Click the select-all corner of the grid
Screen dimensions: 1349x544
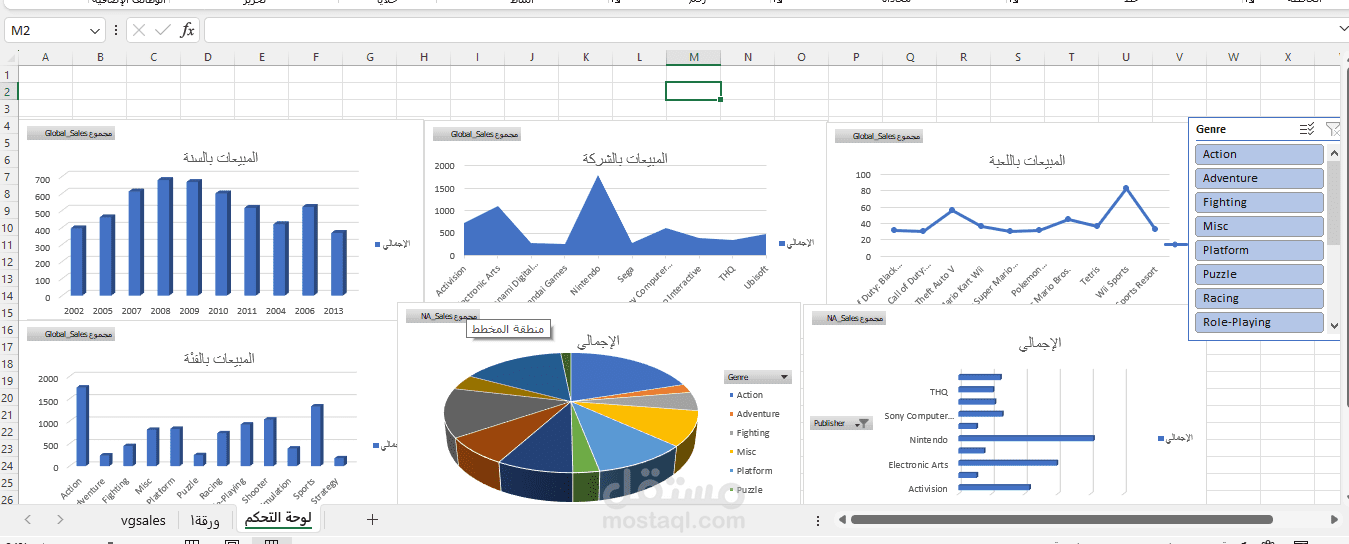click(9, 57)
